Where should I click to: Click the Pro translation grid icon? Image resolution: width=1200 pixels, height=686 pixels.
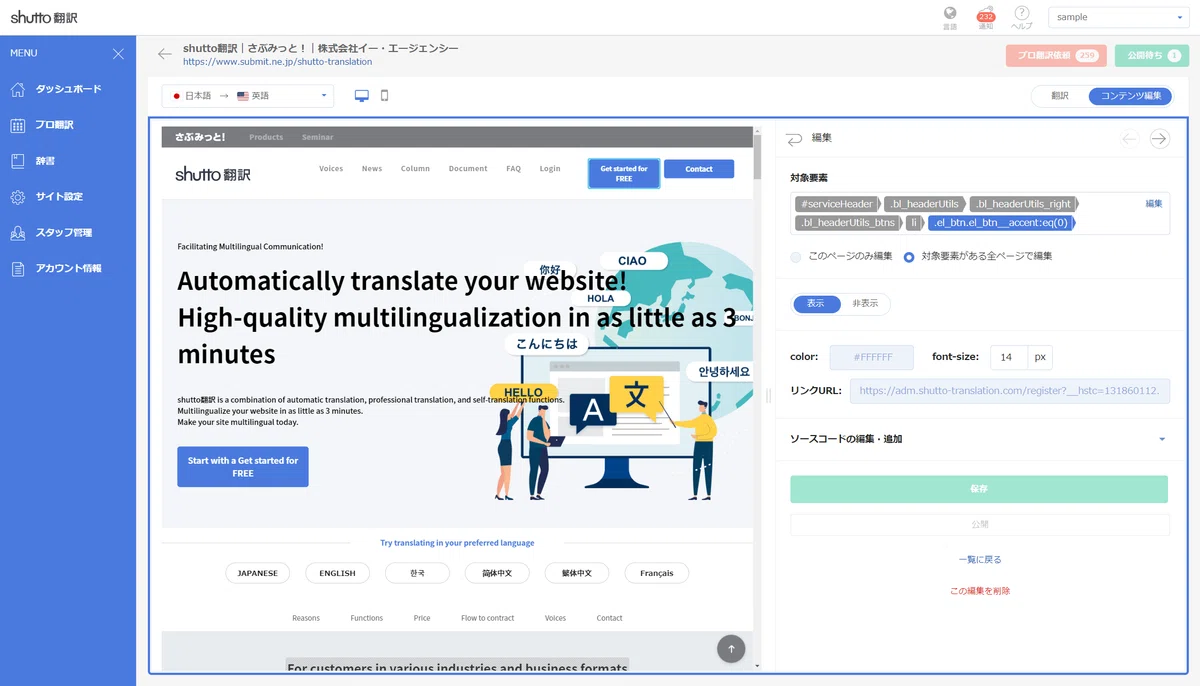coord(17,125)
